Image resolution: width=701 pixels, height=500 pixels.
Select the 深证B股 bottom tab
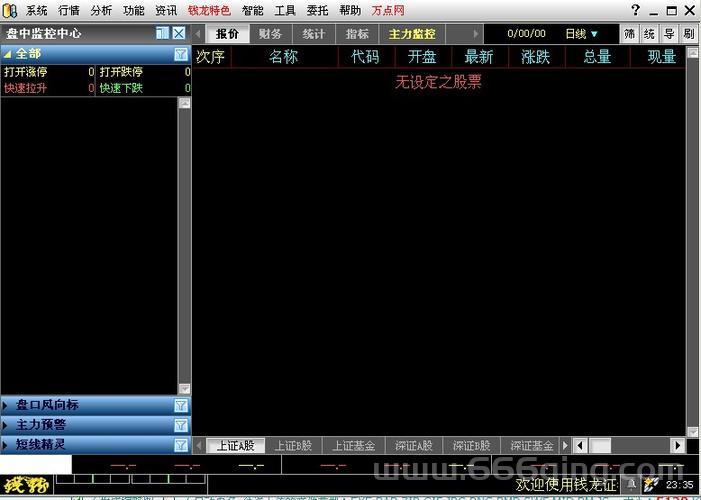[x=472, y=445]
